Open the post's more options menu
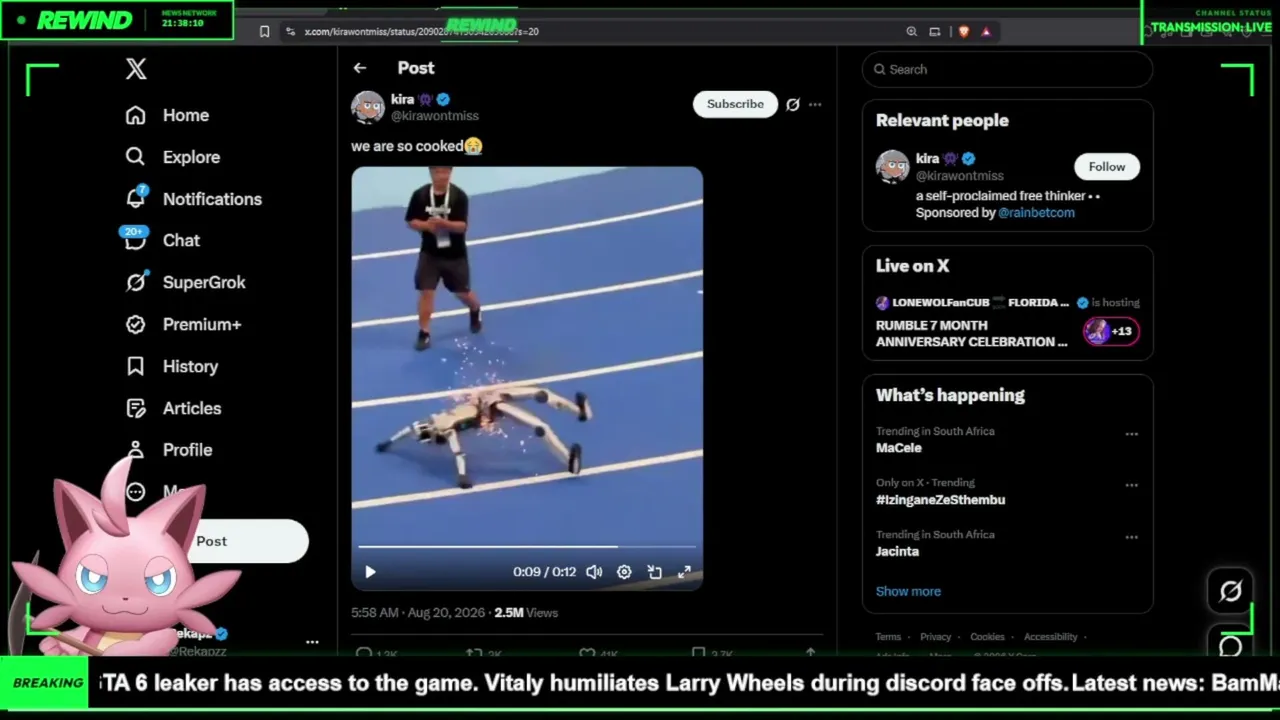1280x720 pixels. 815,104
